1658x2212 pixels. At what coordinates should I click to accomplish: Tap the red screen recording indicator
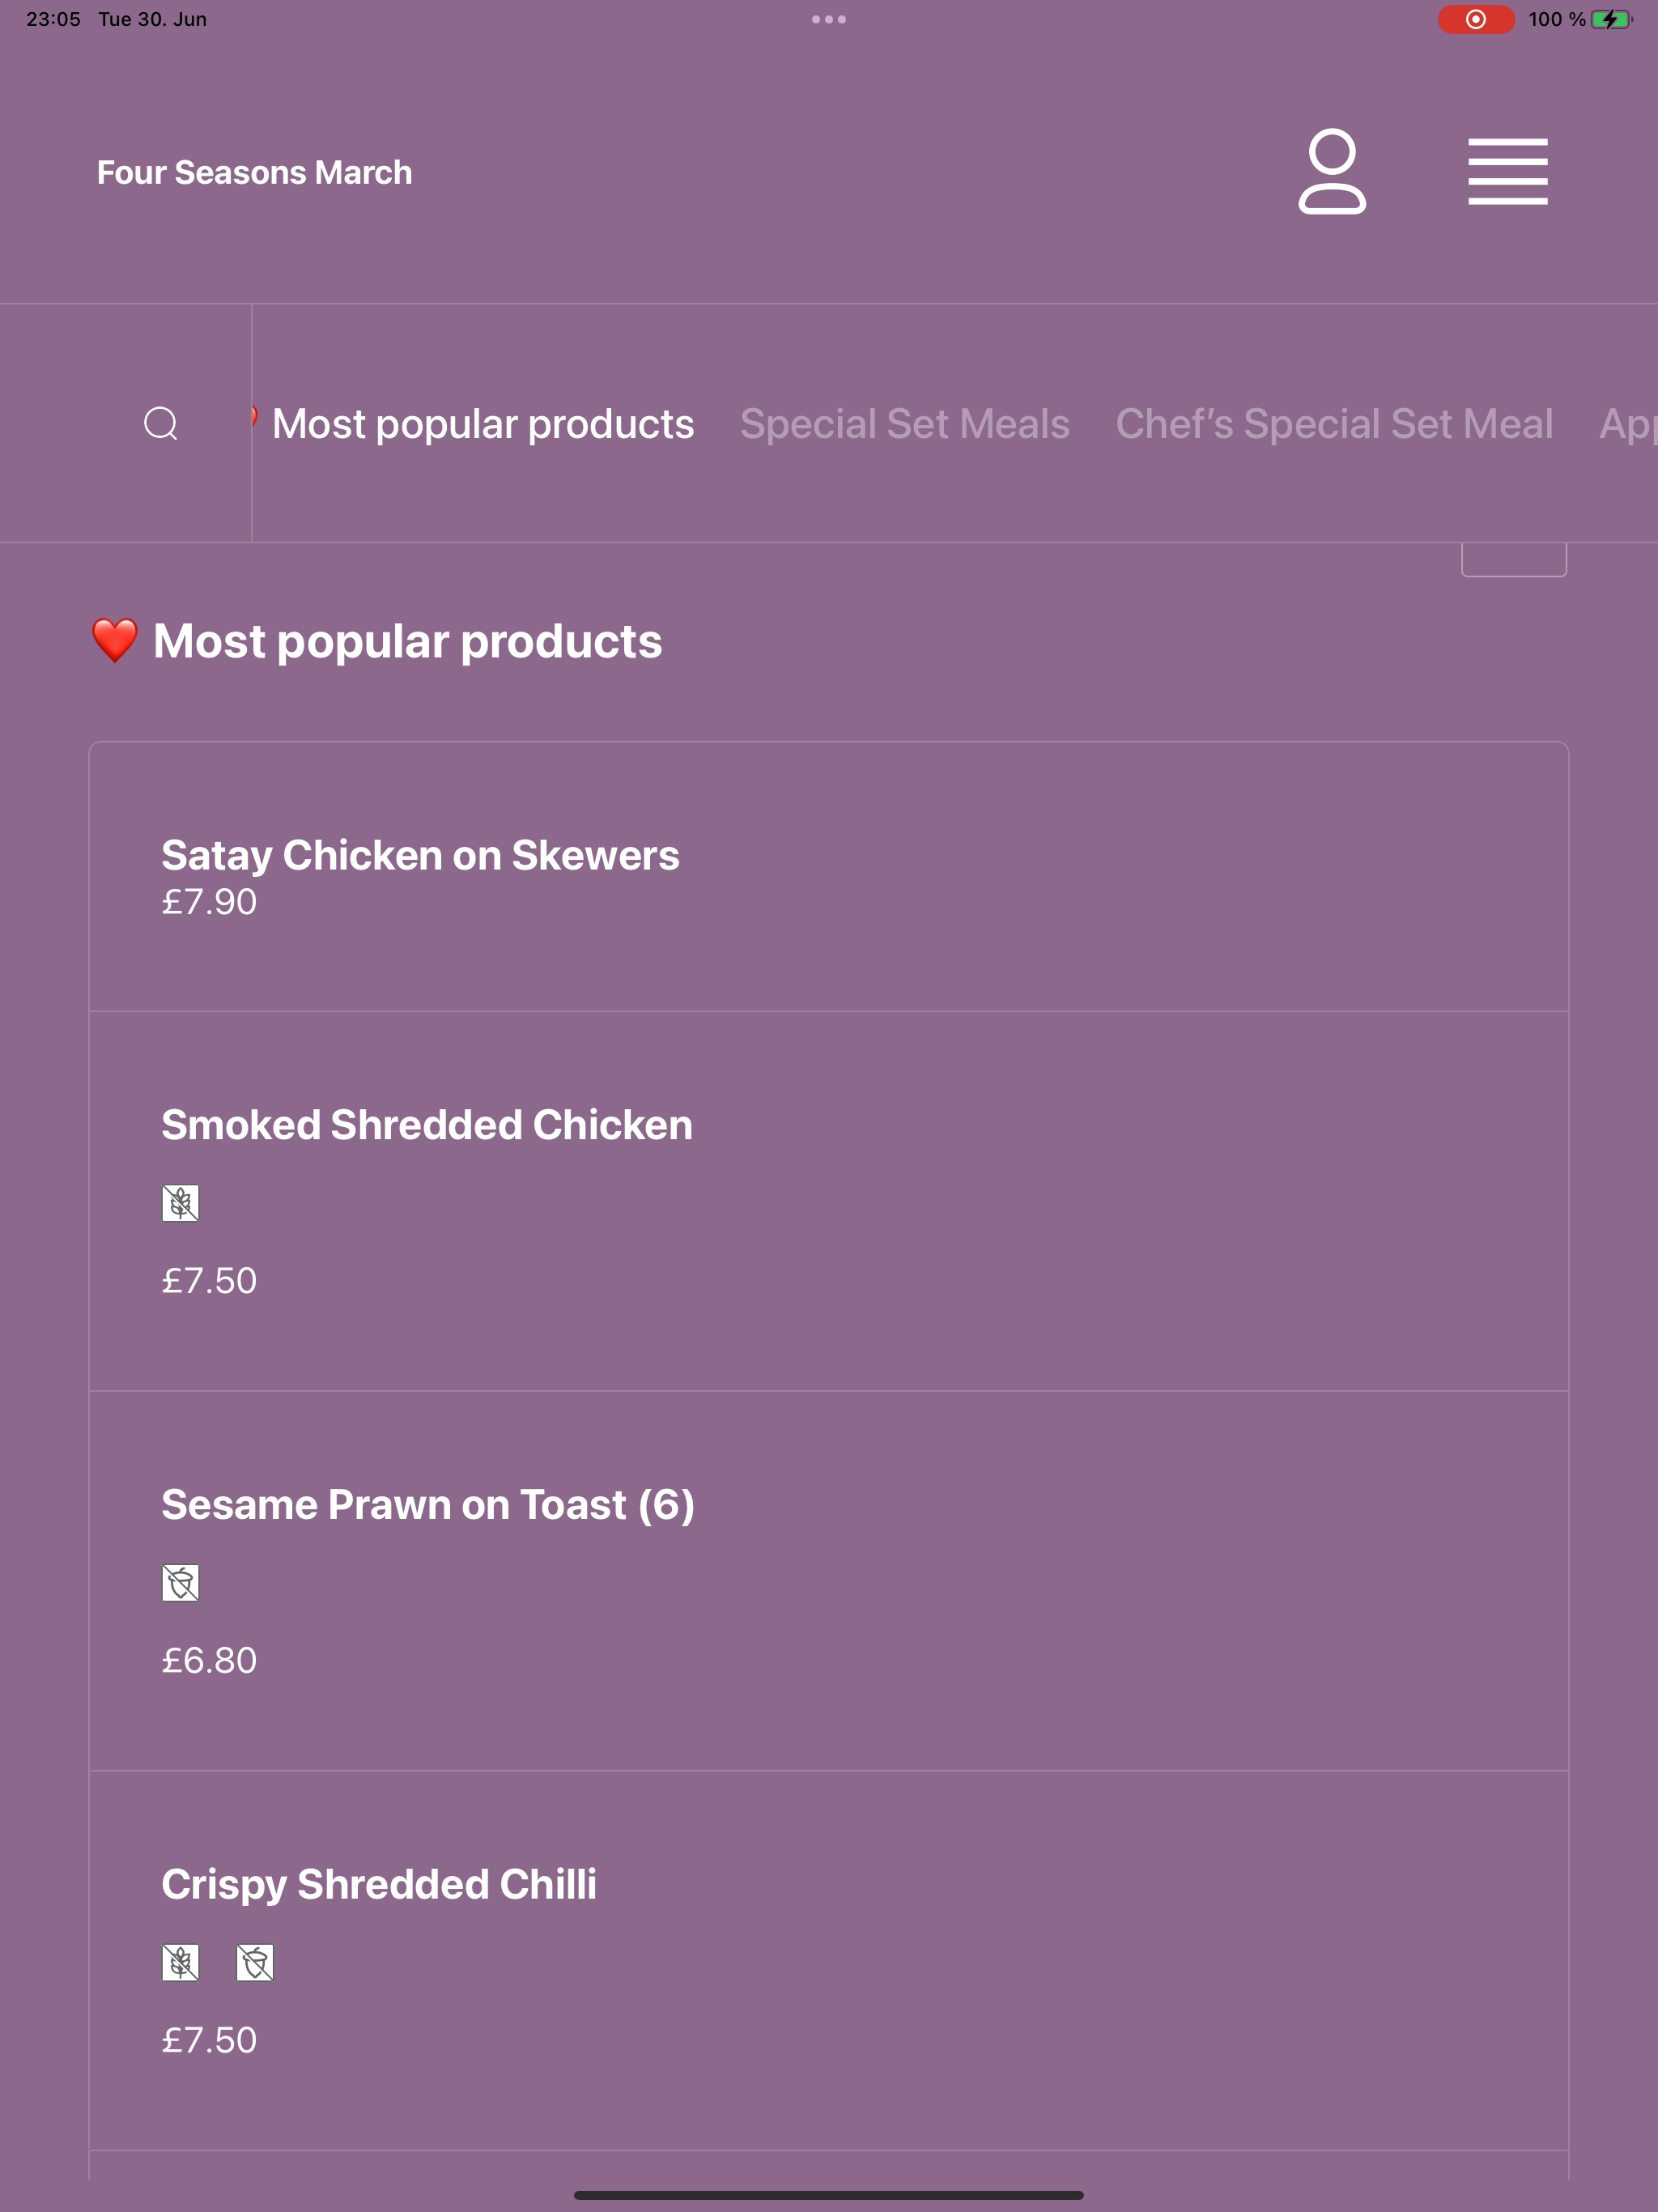pyautogui.click(x=1475, y=19)
